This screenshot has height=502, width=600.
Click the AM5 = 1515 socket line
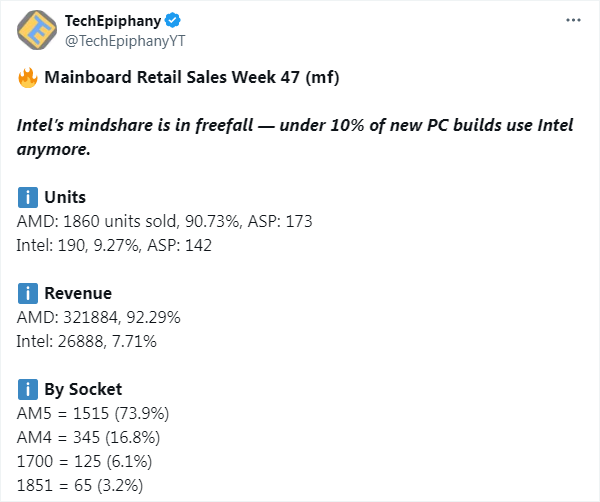91,413
